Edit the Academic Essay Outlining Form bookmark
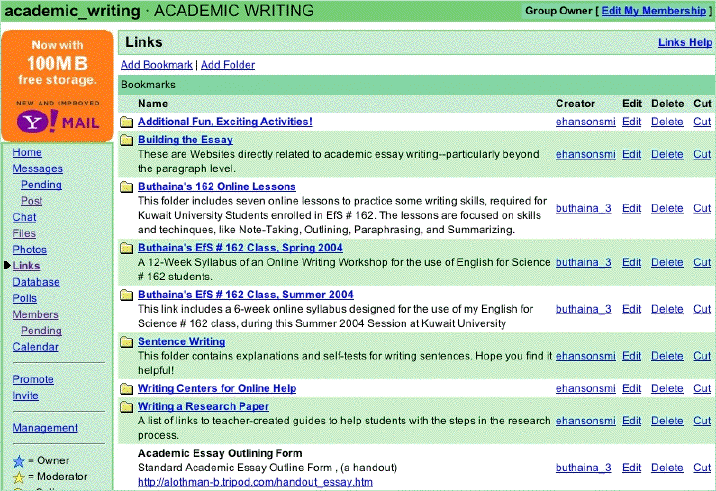 (x=632, y=468)
